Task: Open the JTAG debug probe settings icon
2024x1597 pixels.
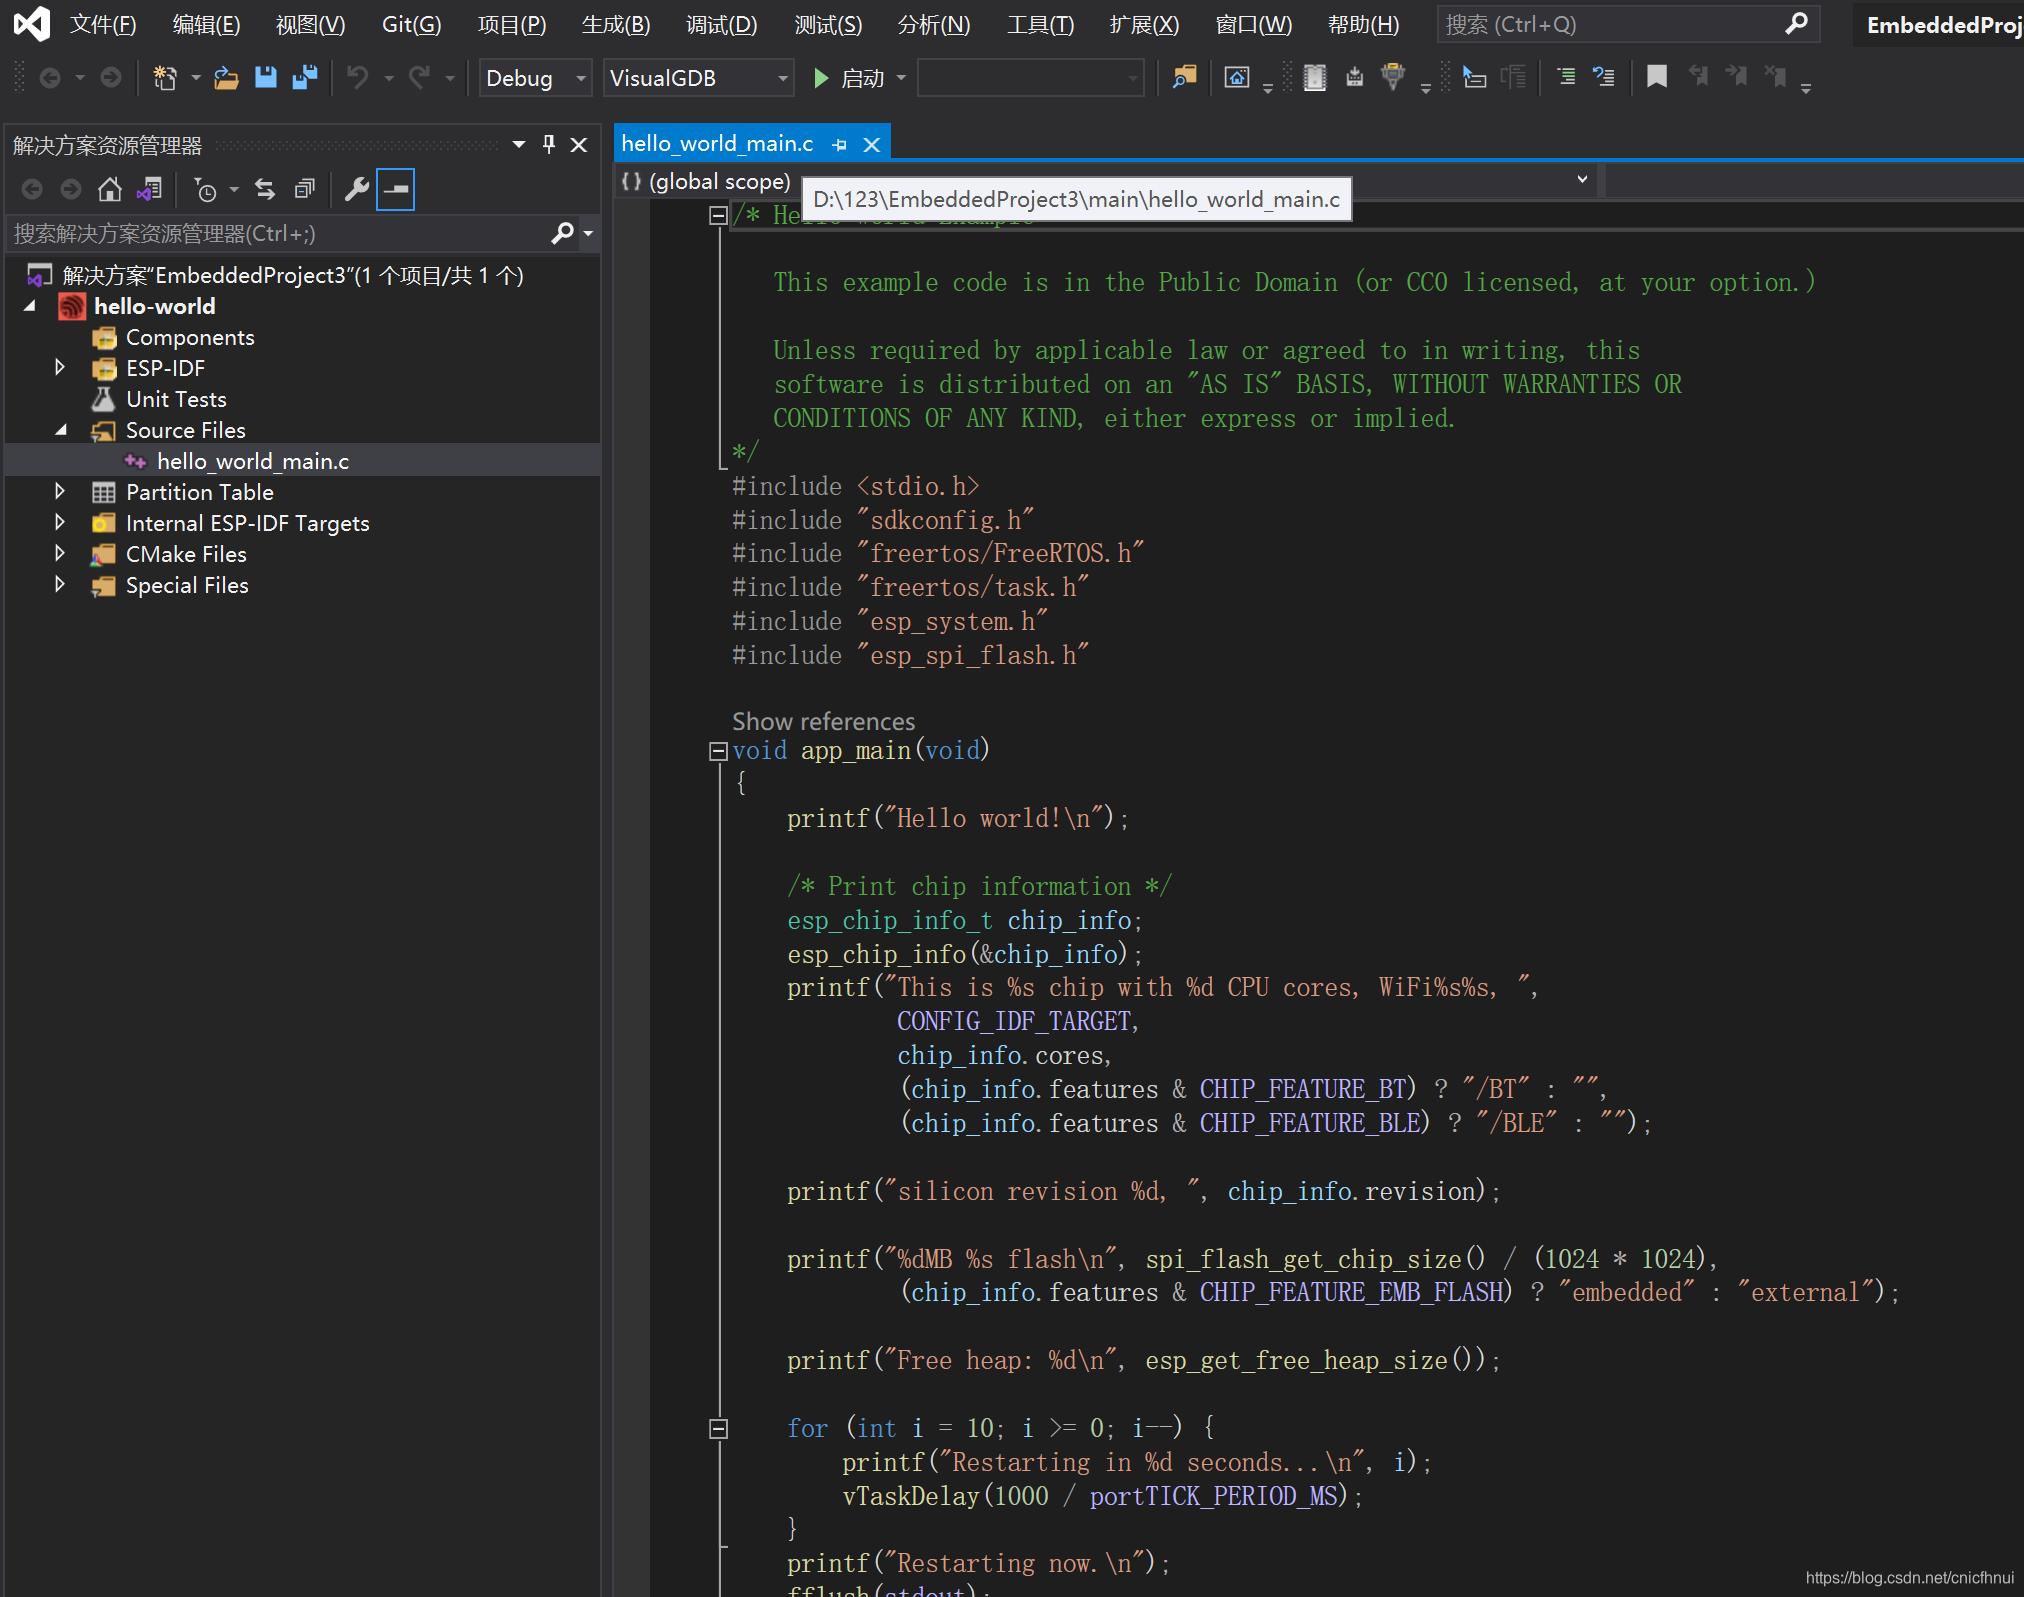Action: (x=1395, y=77)
